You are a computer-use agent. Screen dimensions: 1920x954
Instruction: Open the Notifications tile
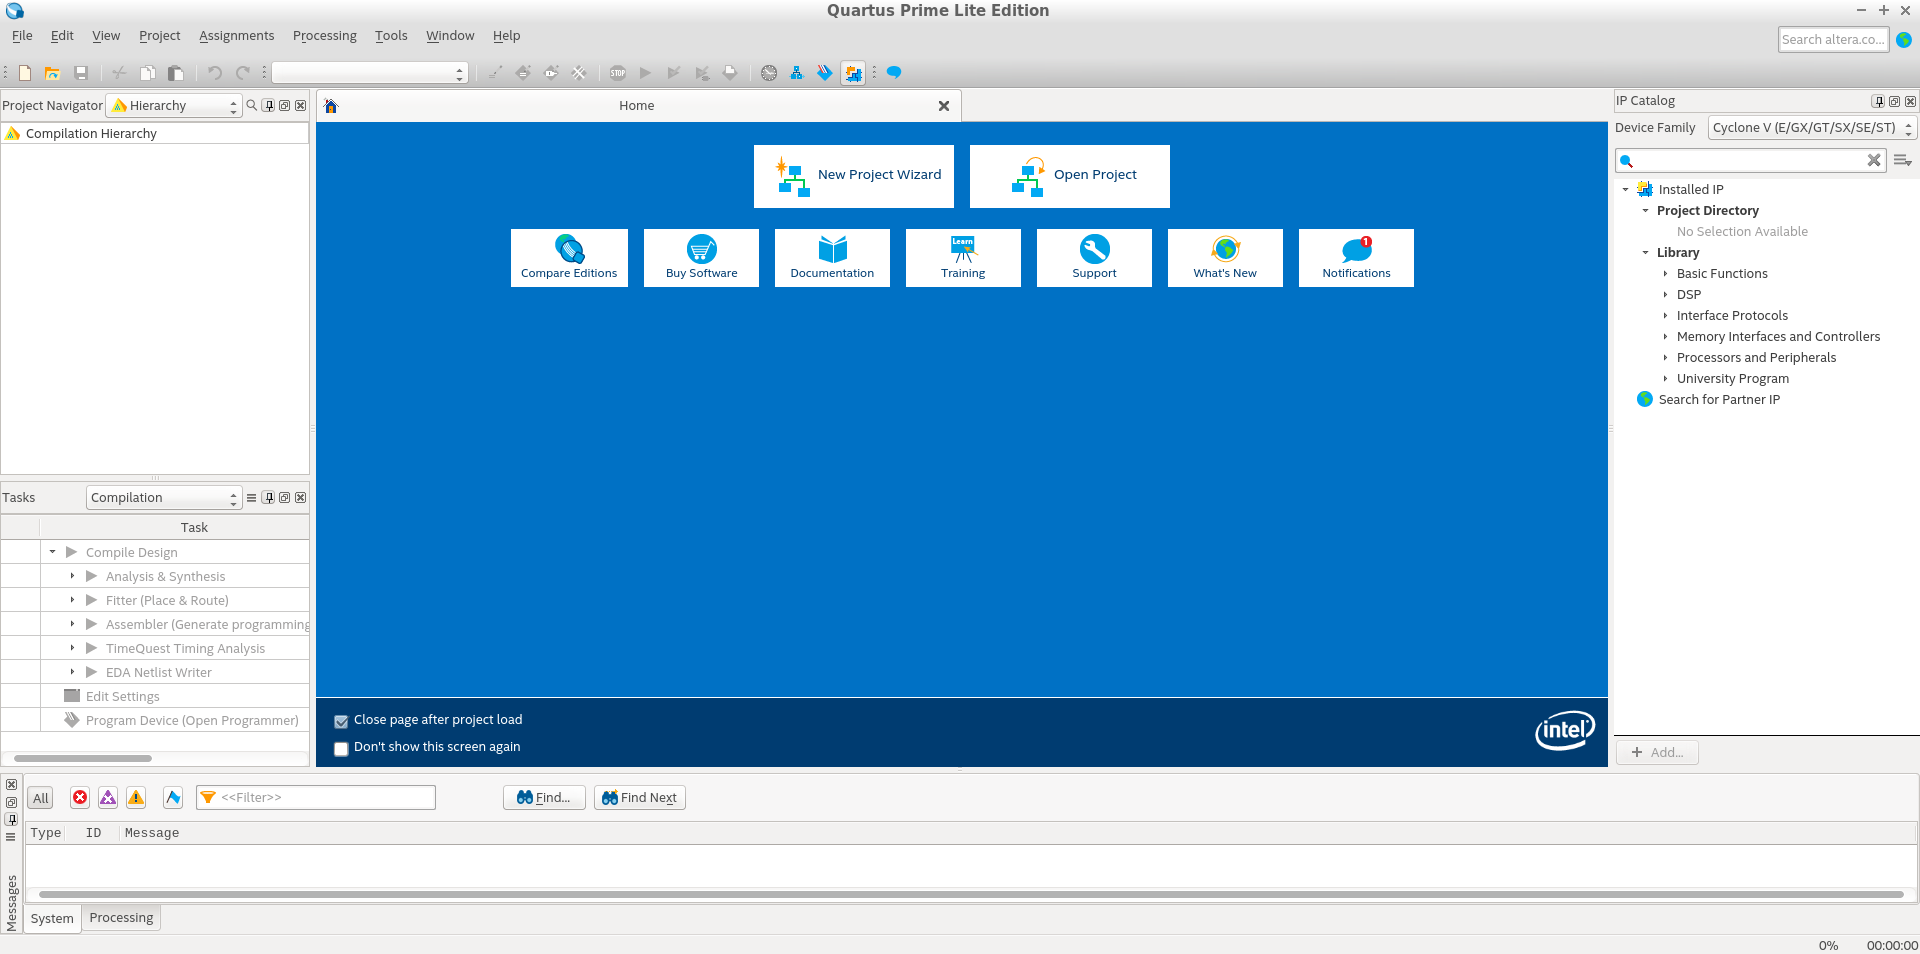(1355, 258)
